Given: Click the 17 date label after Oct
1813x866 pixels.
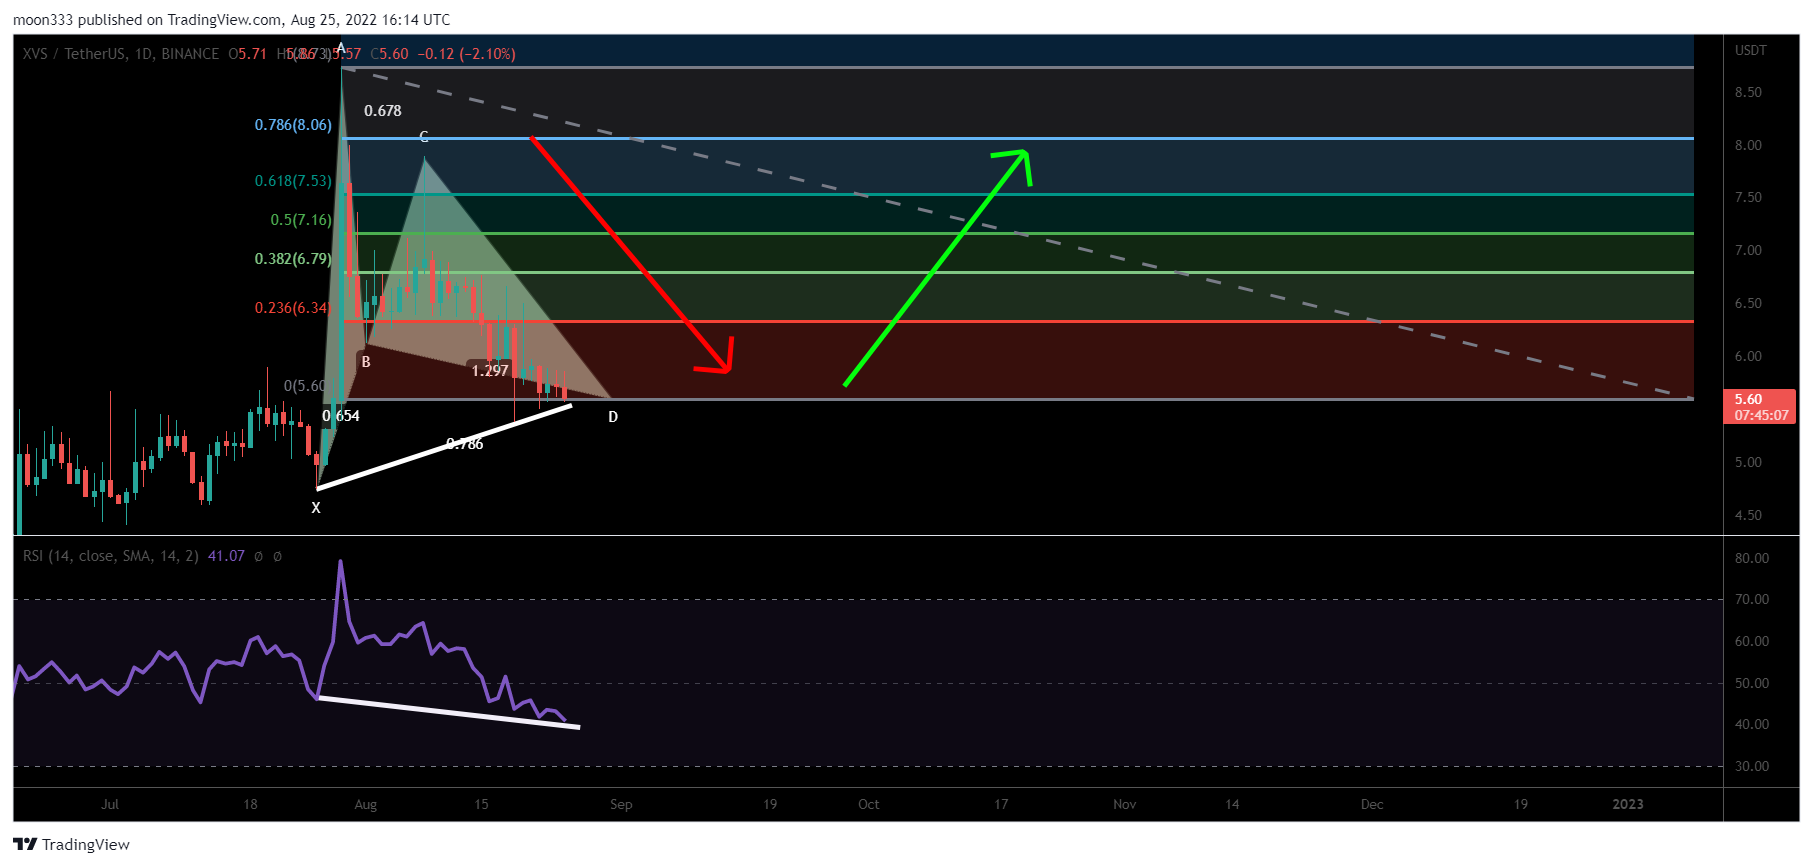Looking at the screenshot, I should pos(1001,805).
